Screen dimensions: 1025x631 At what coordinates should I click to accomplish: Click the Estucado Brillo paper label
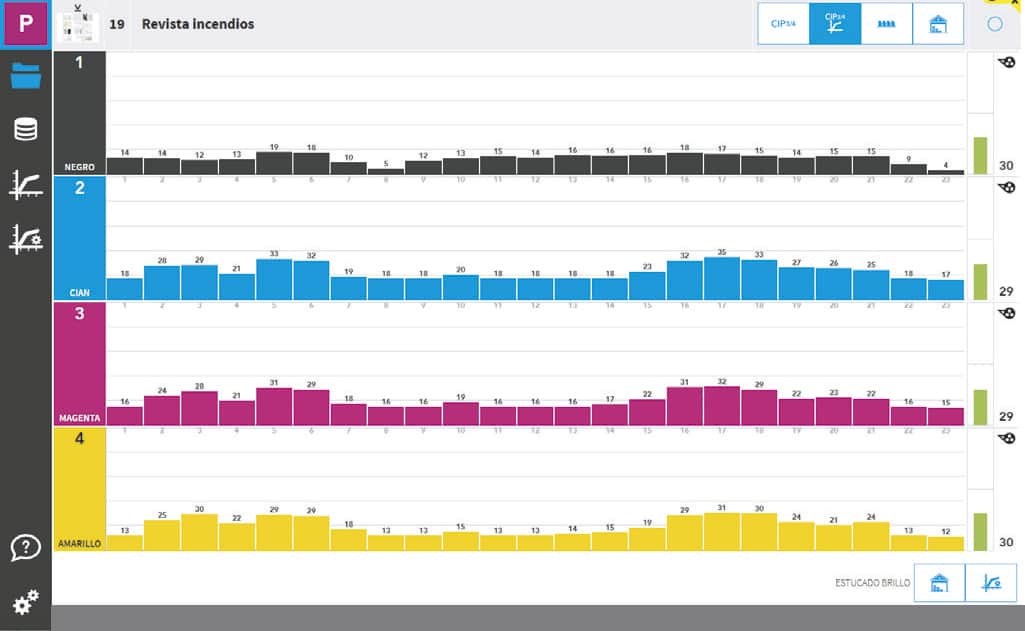click(x=872, y=583)
